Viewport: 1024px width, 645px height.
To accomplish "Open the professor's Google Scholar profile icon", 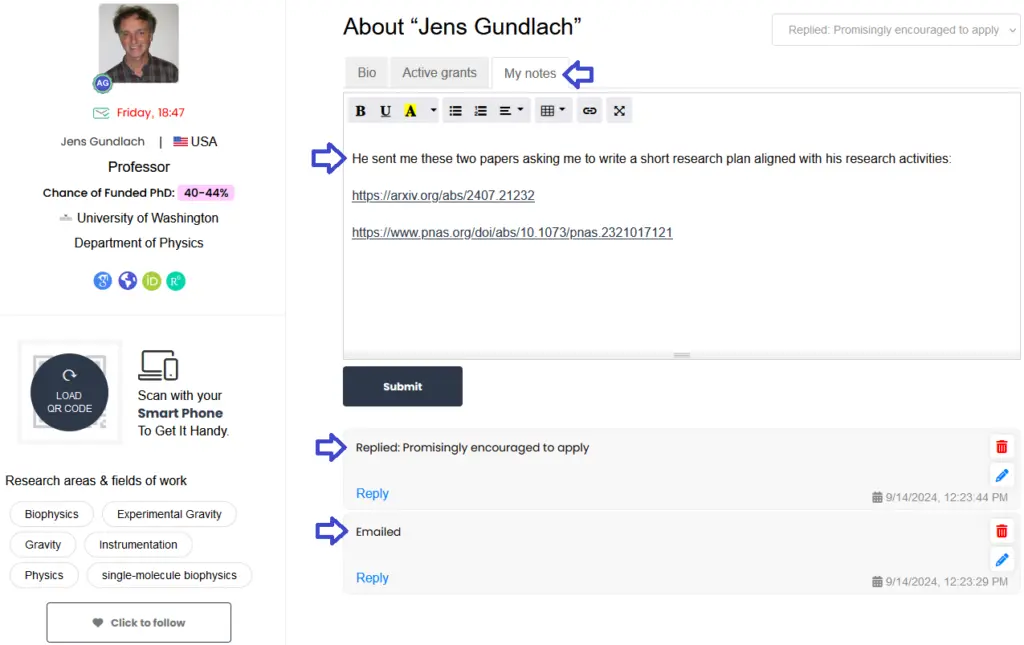I will click(103, 281).
